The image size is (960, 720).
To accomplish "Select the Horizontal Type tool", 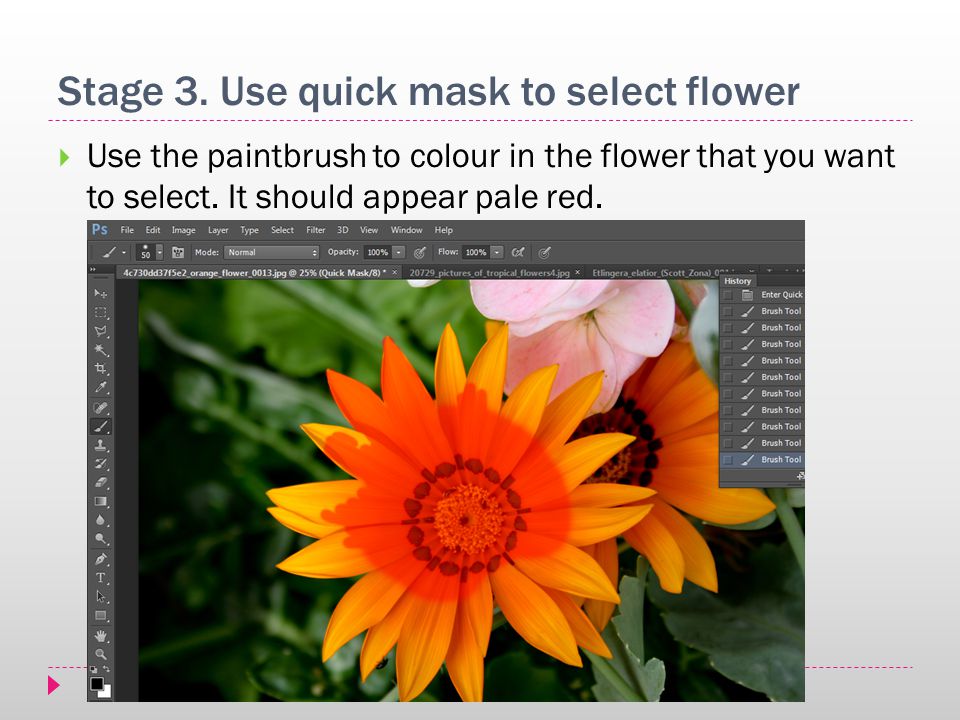I will 101,577.
